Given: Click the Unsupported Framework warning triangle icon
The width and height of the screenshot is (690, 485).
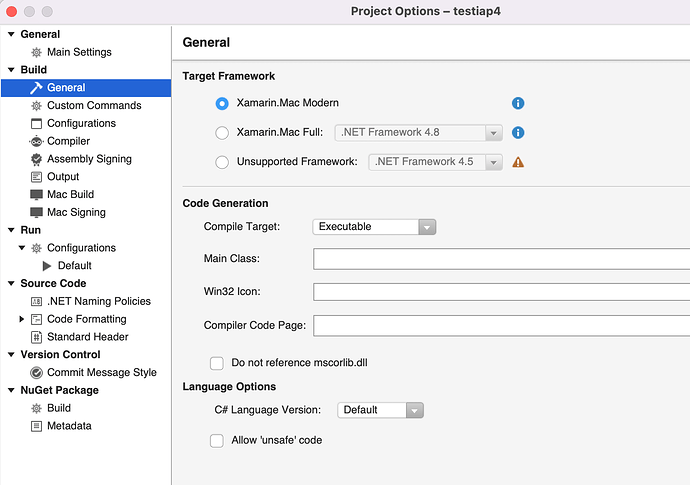Looking at the screenshot, I should coord(518,162).
